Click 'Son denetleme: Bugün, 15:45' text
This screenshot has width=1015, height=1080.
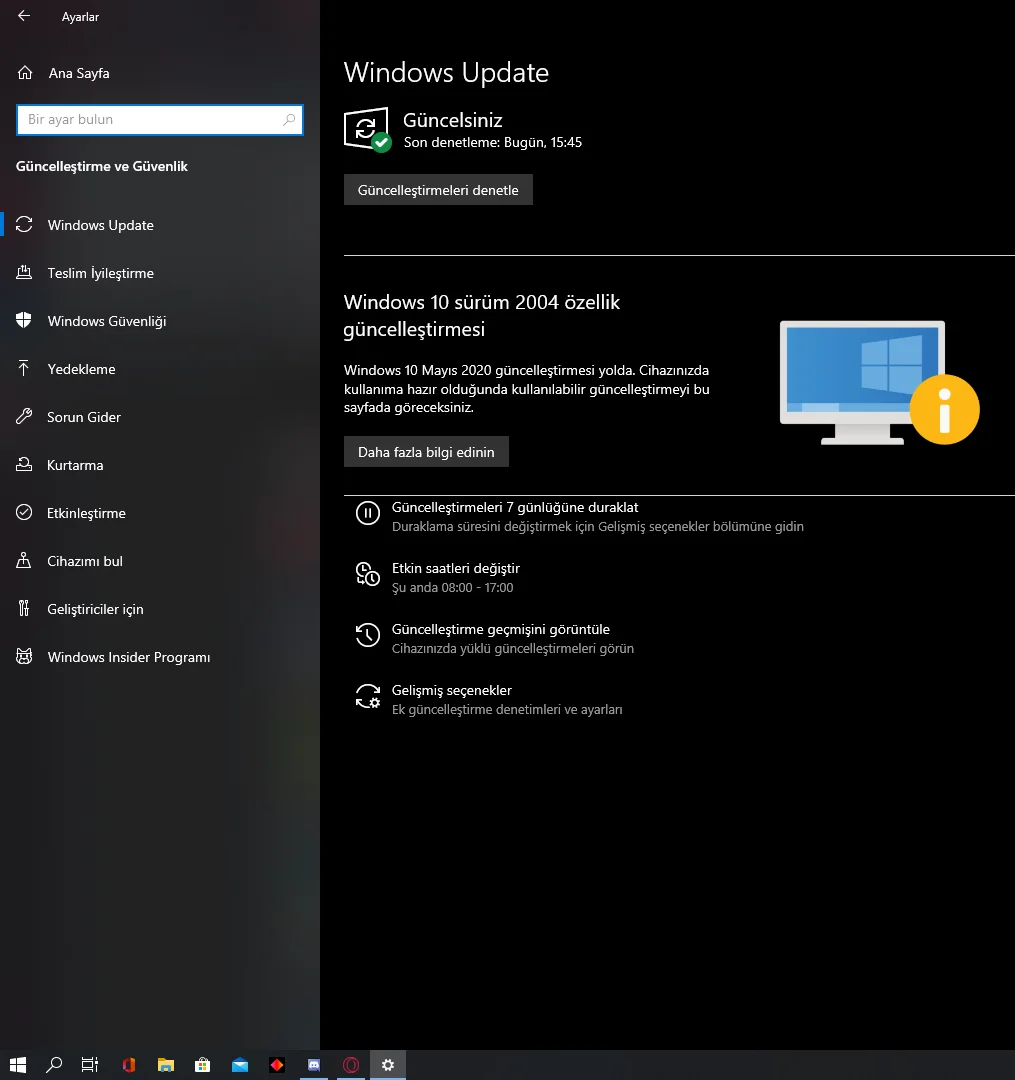[x=492, y=143]
